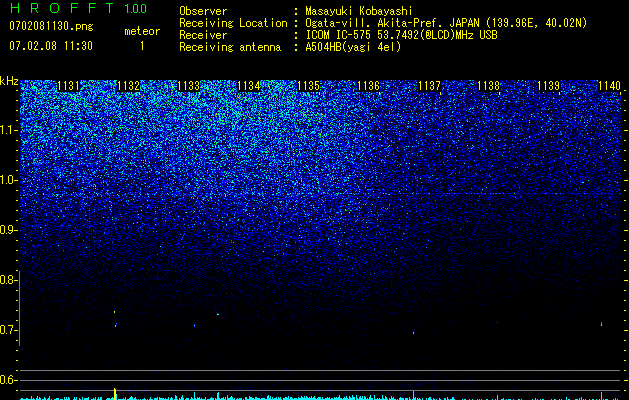Click the 1134 time marker

click(x=248, y=86)
